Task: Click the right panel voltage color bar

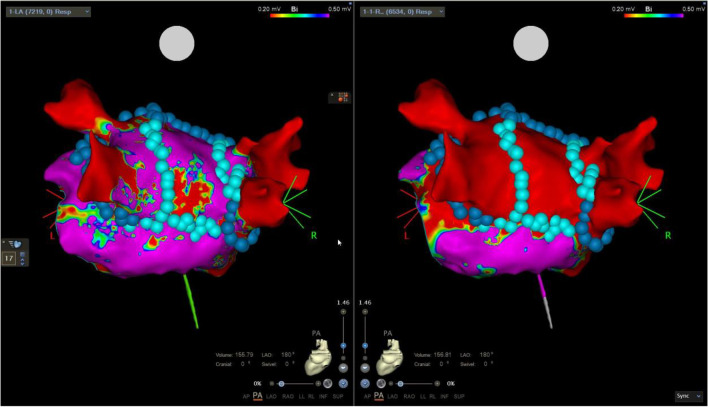Action: [x=653, y=15]
